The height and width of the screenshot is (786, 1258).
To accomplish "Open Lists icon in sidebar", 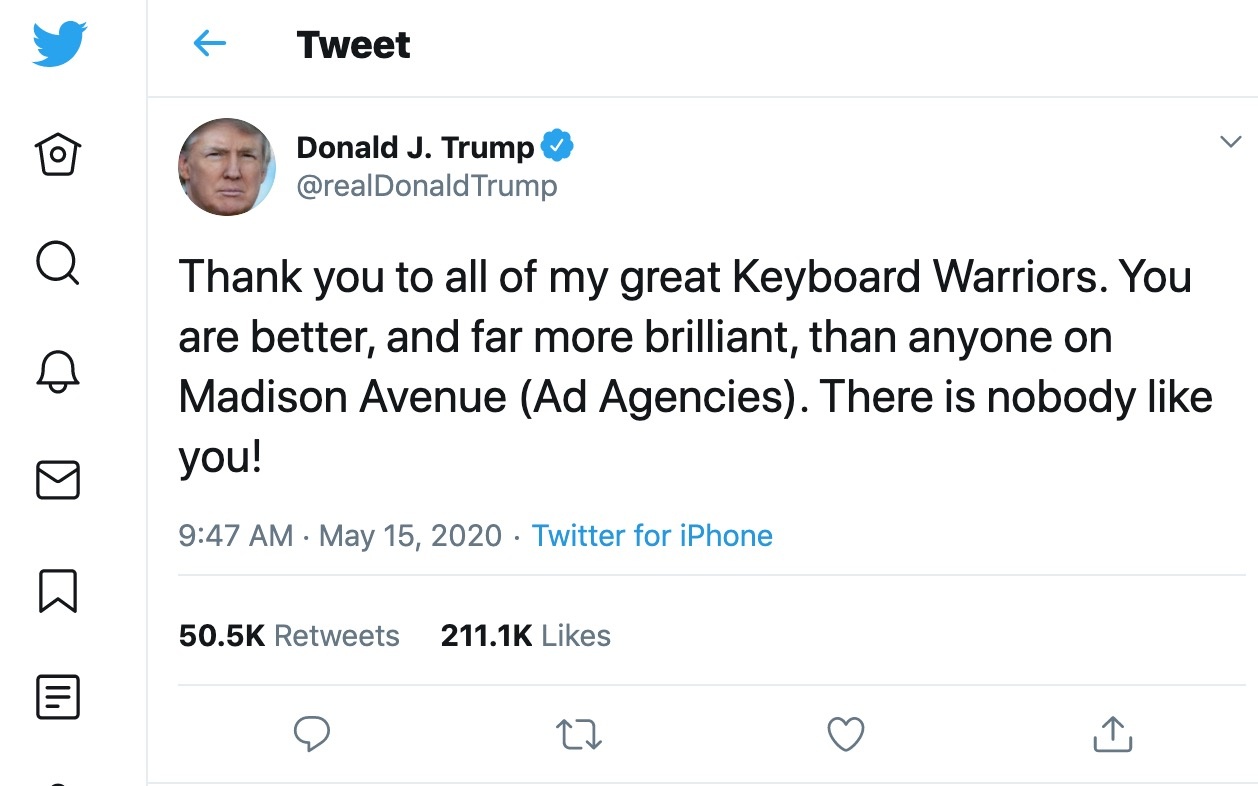I will click(x=58, y=698).
